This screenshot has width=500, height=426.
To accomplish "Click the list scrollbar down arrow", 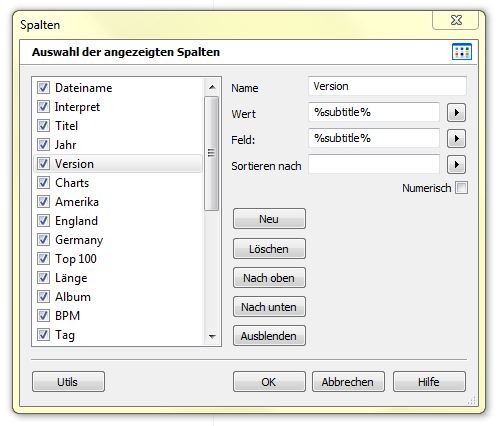I will [212, 336].
